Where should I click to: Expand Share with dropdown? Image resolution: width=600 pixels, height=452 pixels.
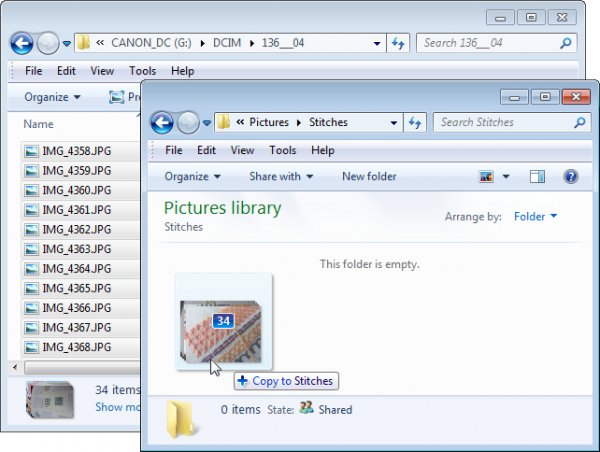click(281, 177)
